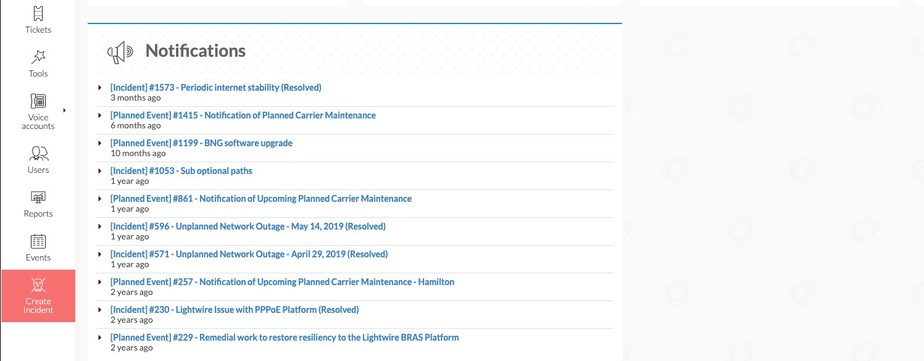The width and height of the screenshot is (924, 361).
Task: Expand the #229 remedial work arrow
Action: pos(100,337)
